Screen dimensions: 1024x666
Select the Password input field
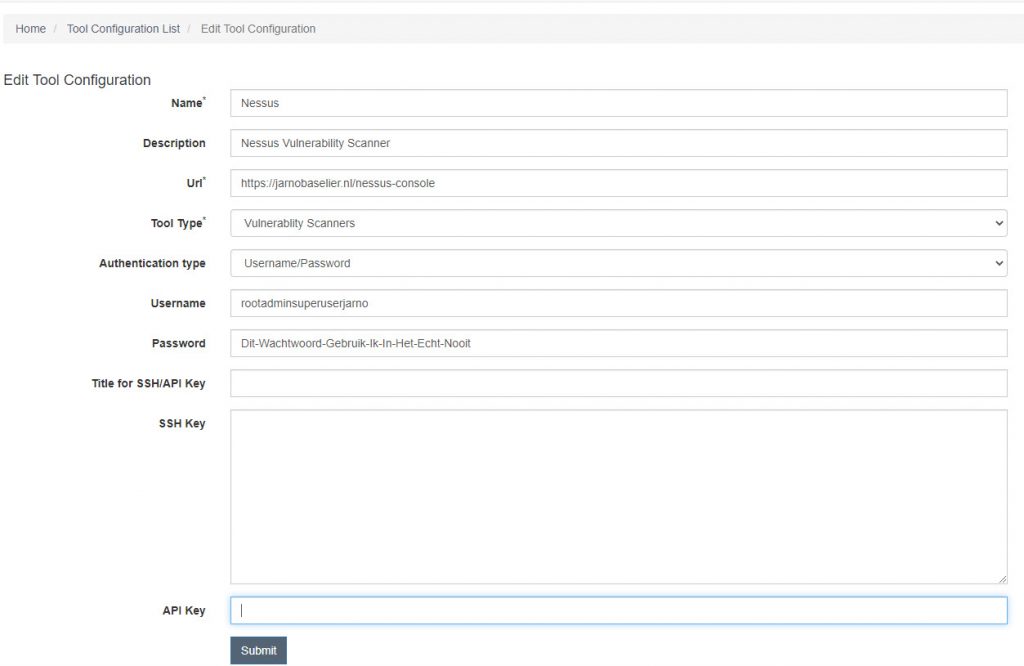click(618, 343)
